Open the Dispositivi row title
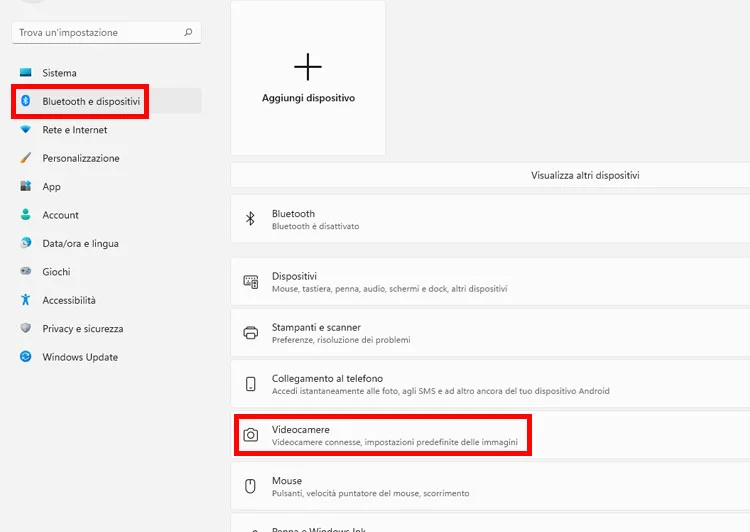Screen dimensions: 750x532 click(294, 276)
